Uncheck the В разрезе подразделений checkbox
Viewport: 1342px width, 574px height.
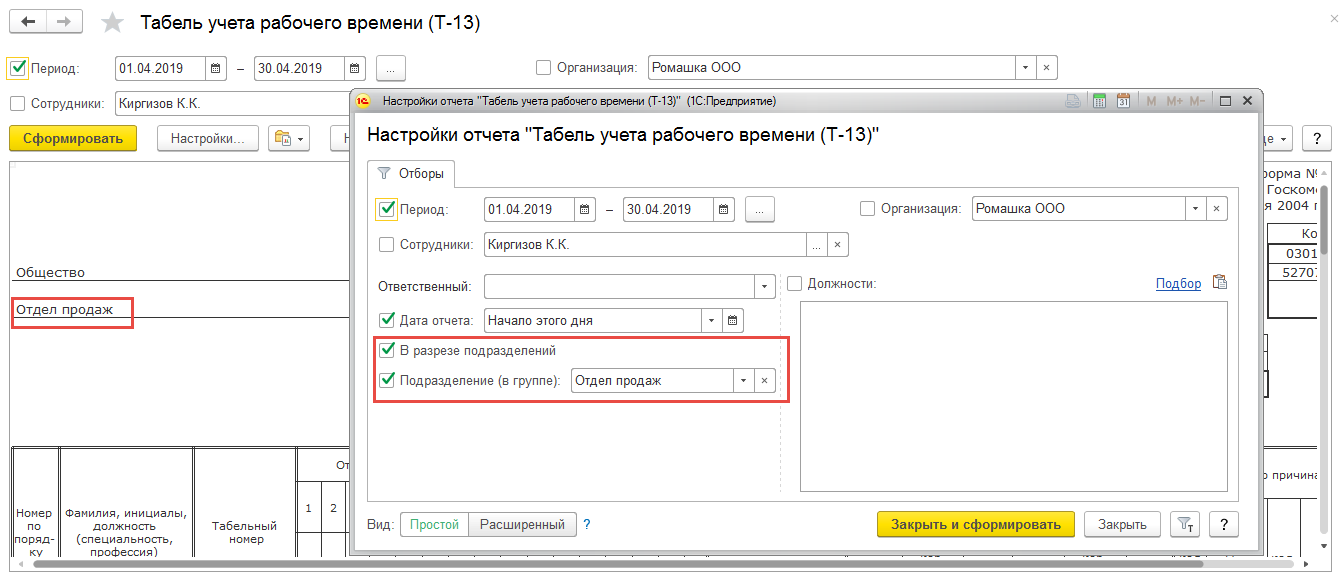pyautogui.click(x=388, y=351)
